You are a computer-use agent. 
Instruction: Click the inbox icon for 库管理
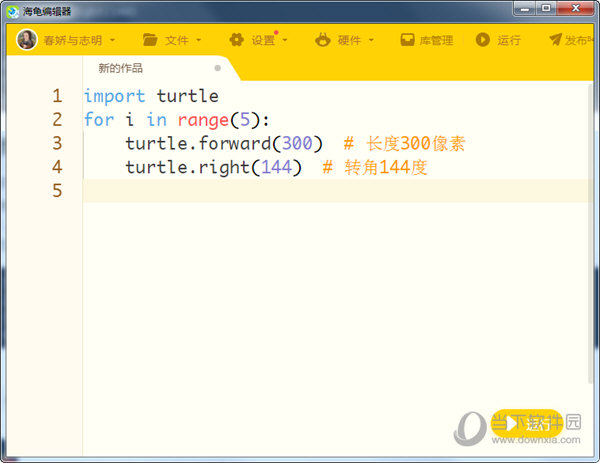(x=407, y=40)
